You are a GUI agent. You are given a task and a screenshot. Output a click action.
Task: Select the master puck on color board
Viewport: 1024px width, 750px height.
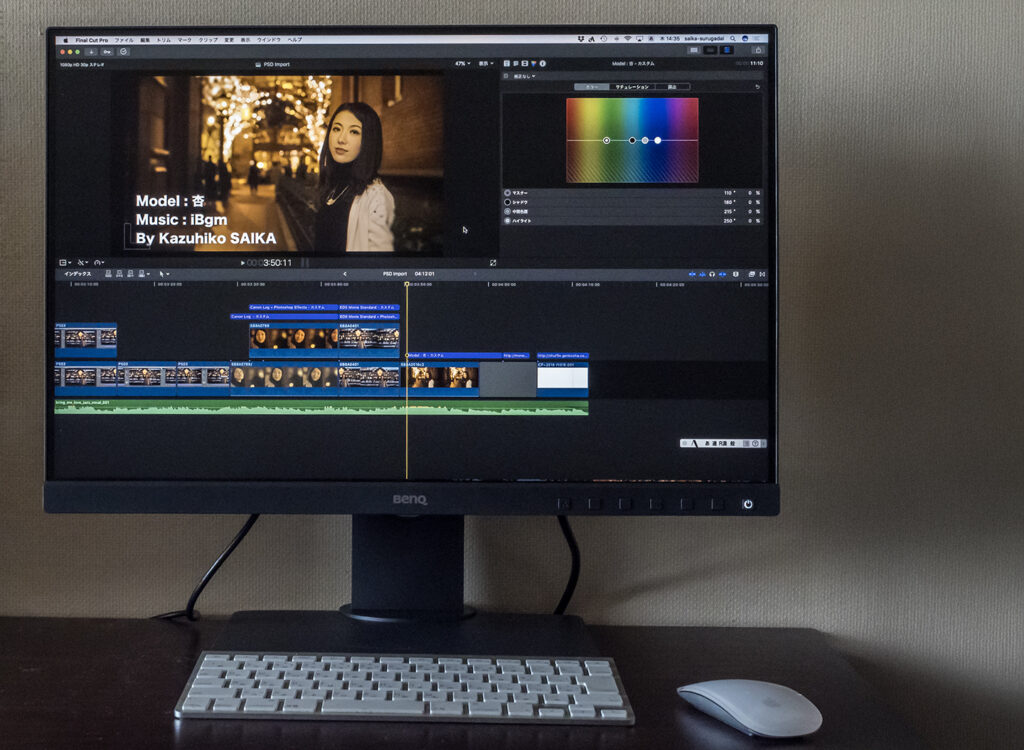click(607, 140)
